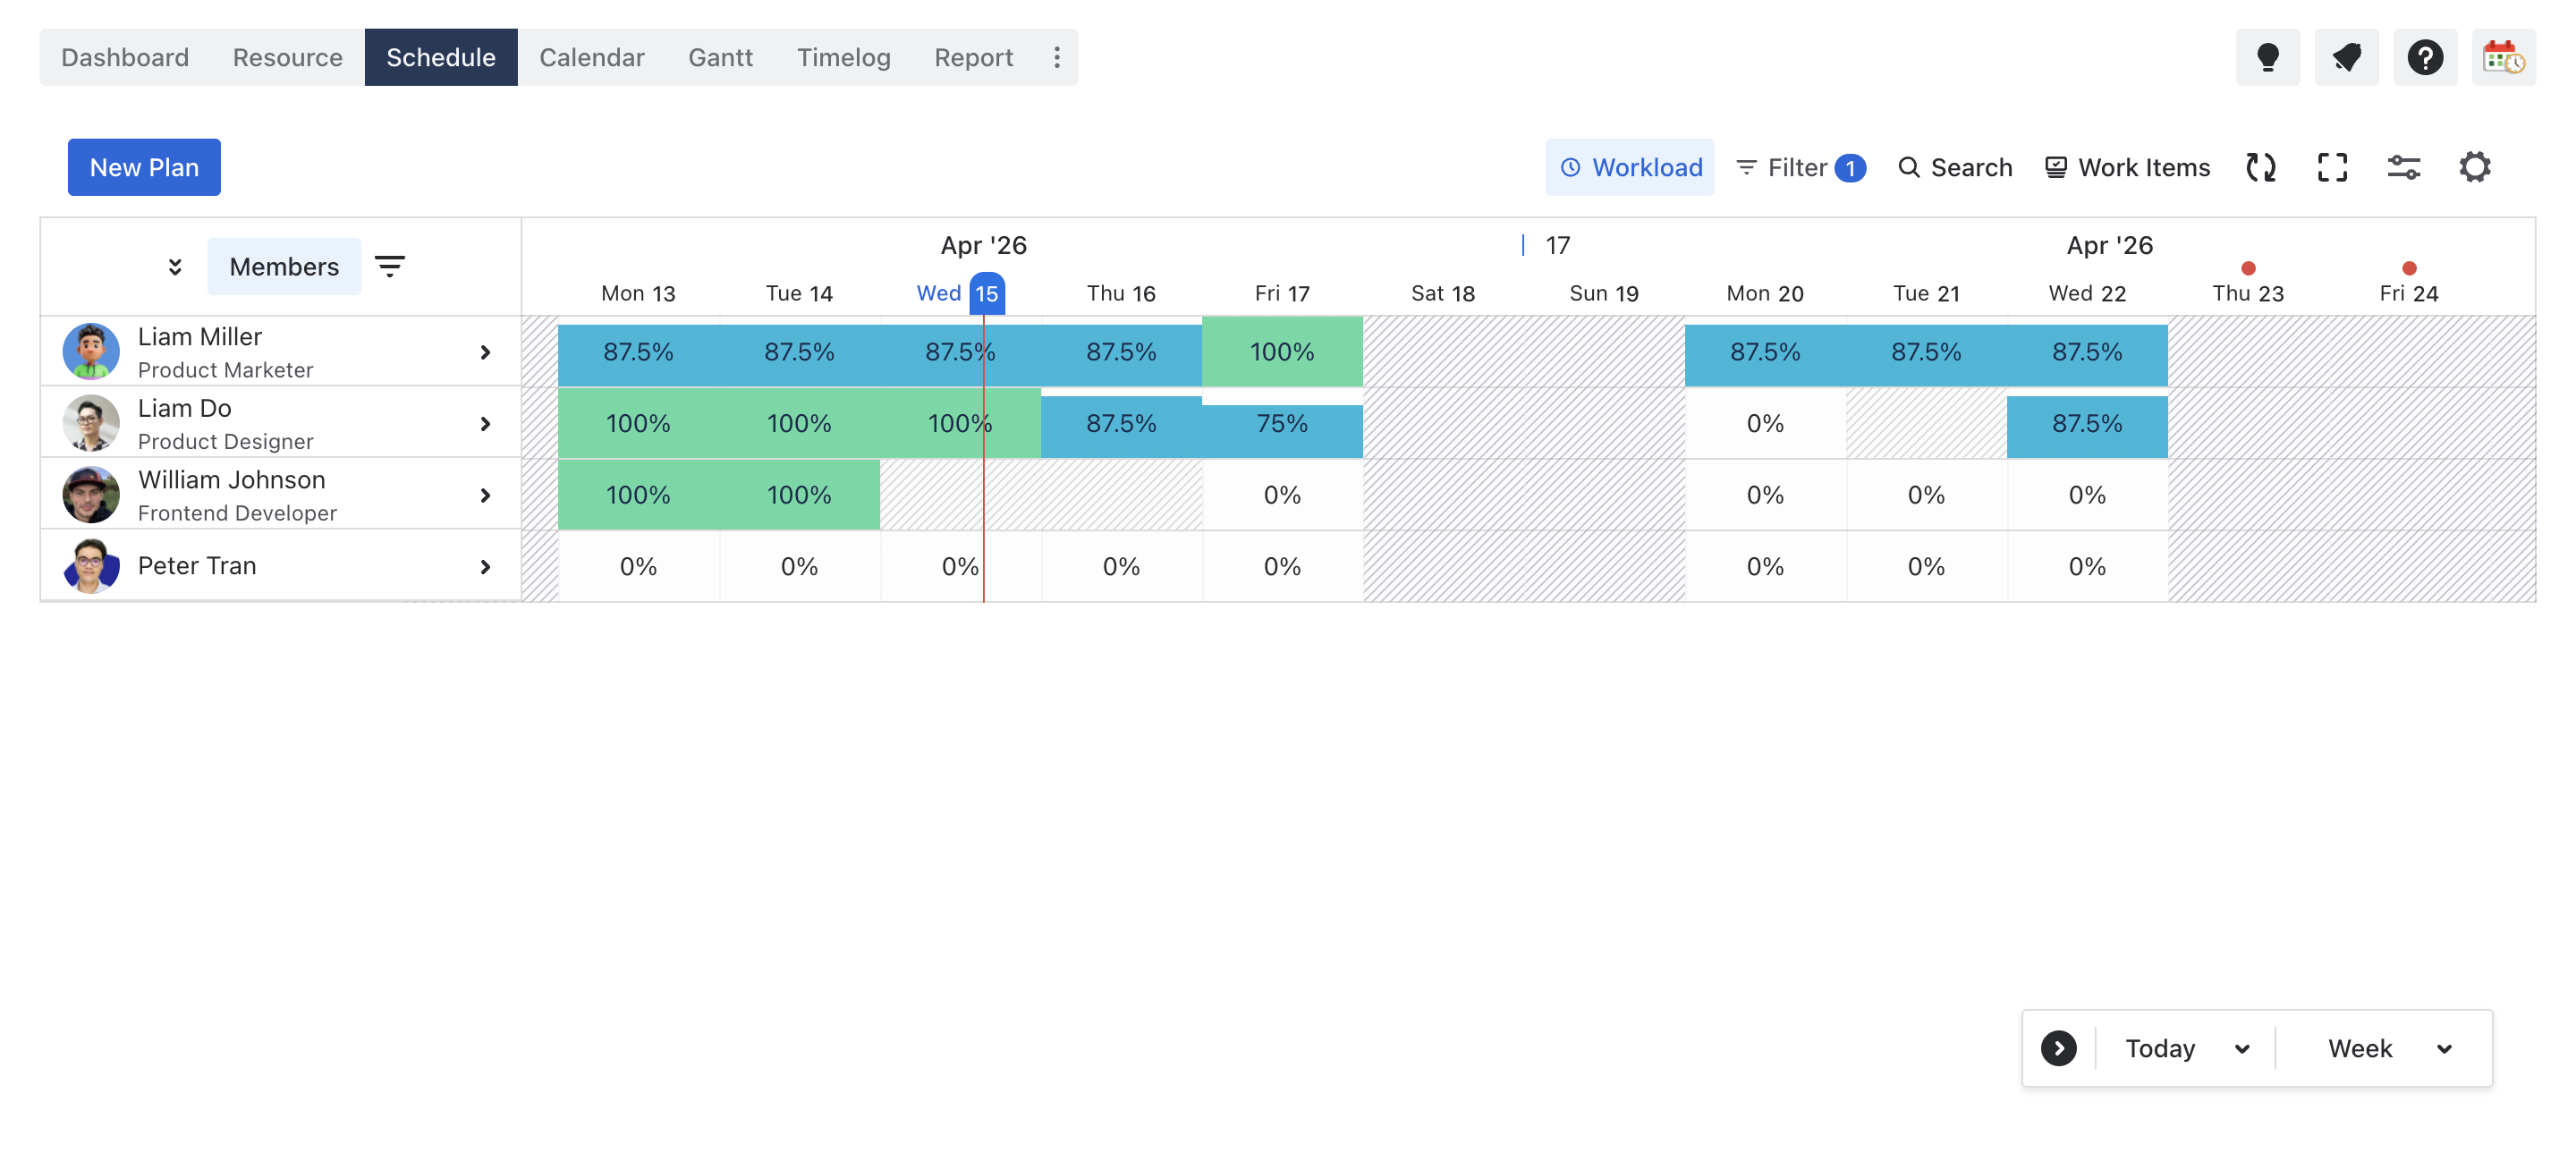The height and width of the screenshot is (1161, 2576).
Task: Toggle the Workload view
Action: 1629,167
